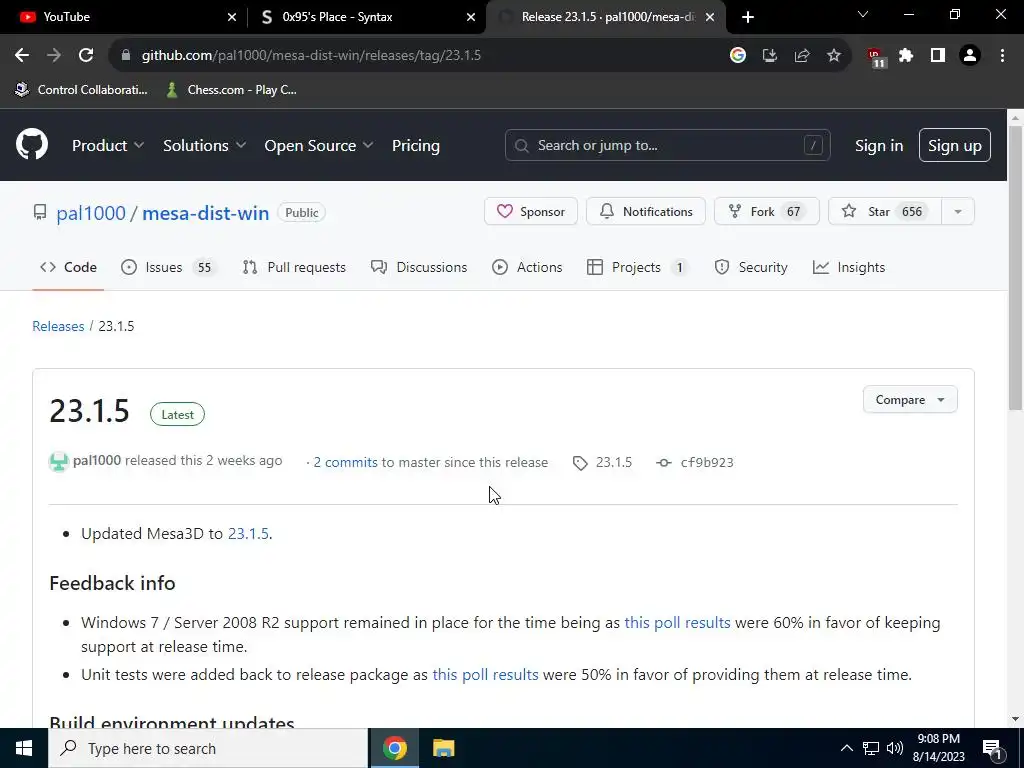1024x768 pixels.
Task: Open the Google icon in address bar
Action: [x=738, y=56]
